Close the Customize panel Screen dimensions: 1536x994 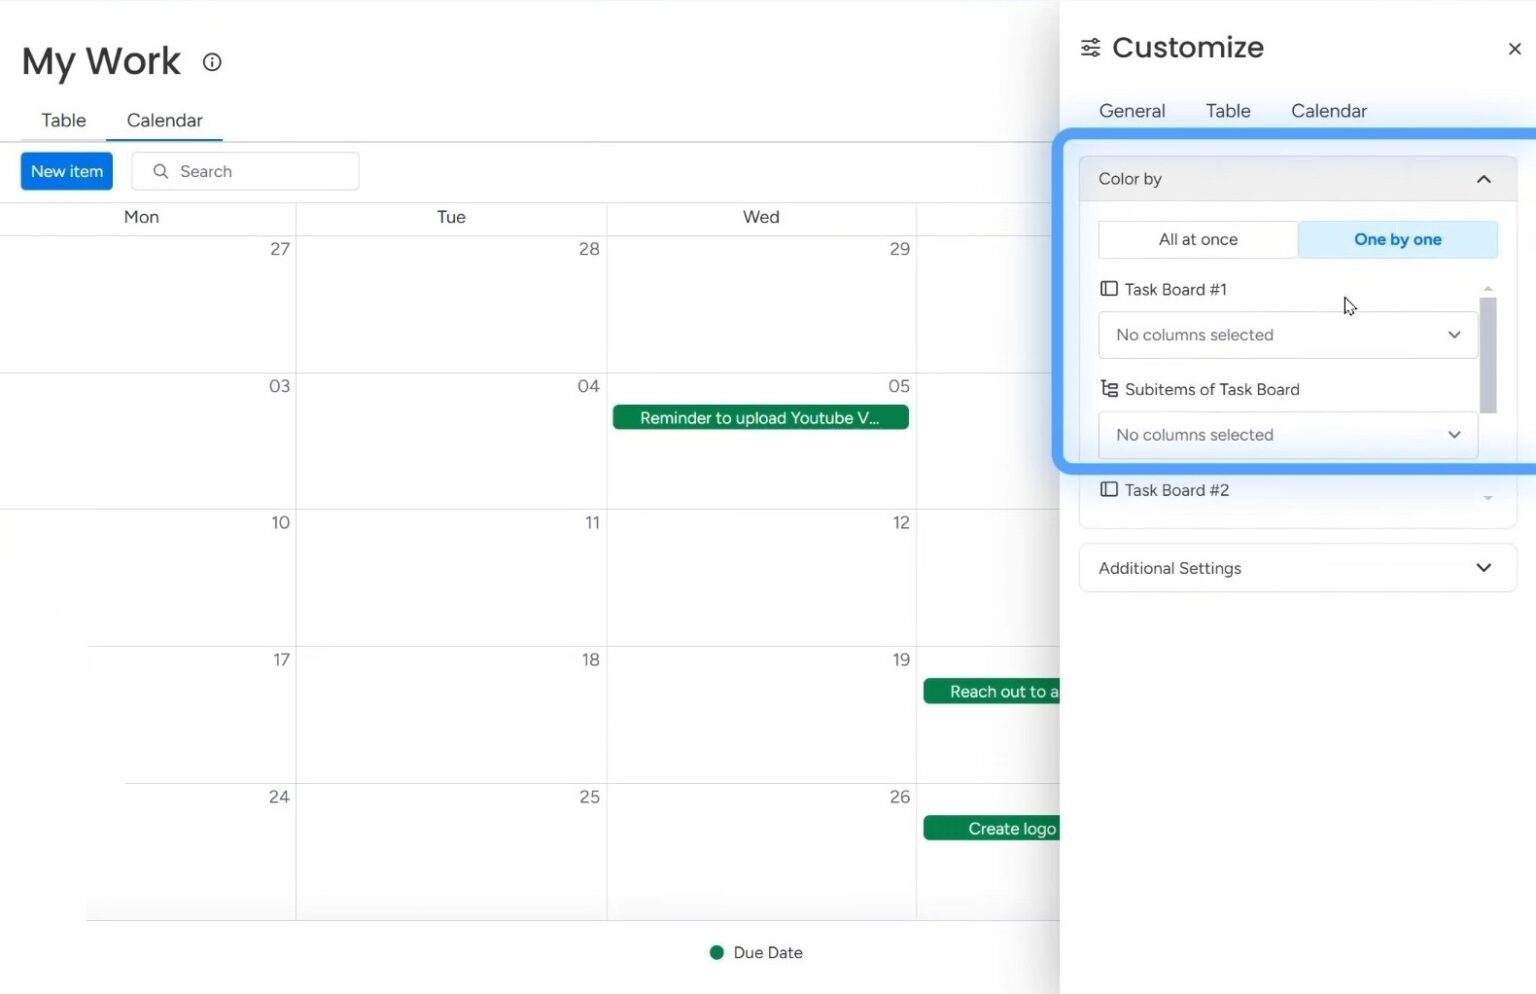1514,48
